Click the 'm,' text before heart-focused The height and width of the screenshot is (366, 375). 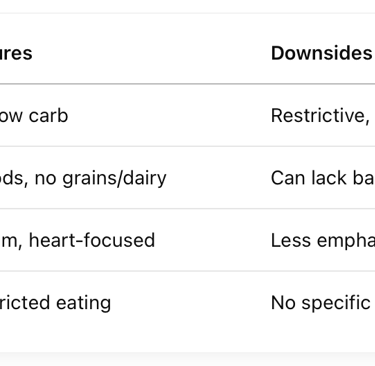(11, 241)
